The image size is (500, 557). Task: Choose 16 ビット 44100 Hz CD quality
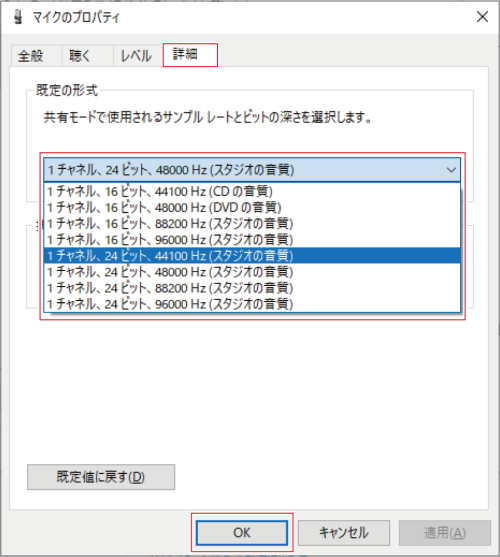tap(252, 191)
